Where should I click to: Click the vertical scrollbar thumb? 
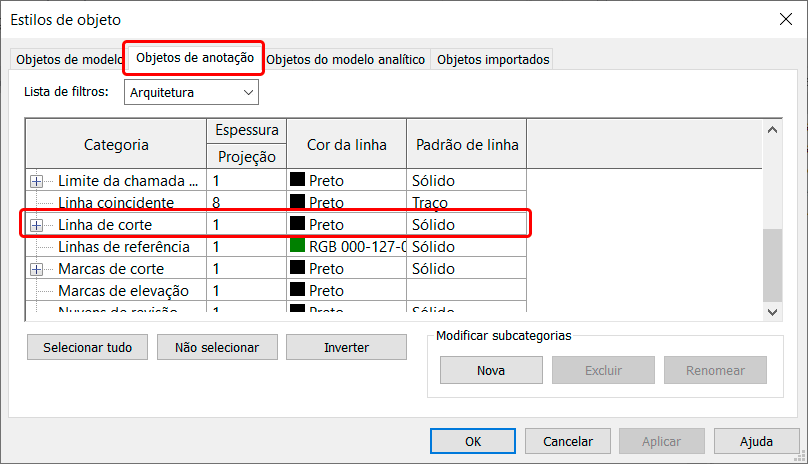click(x=772, y=265)
